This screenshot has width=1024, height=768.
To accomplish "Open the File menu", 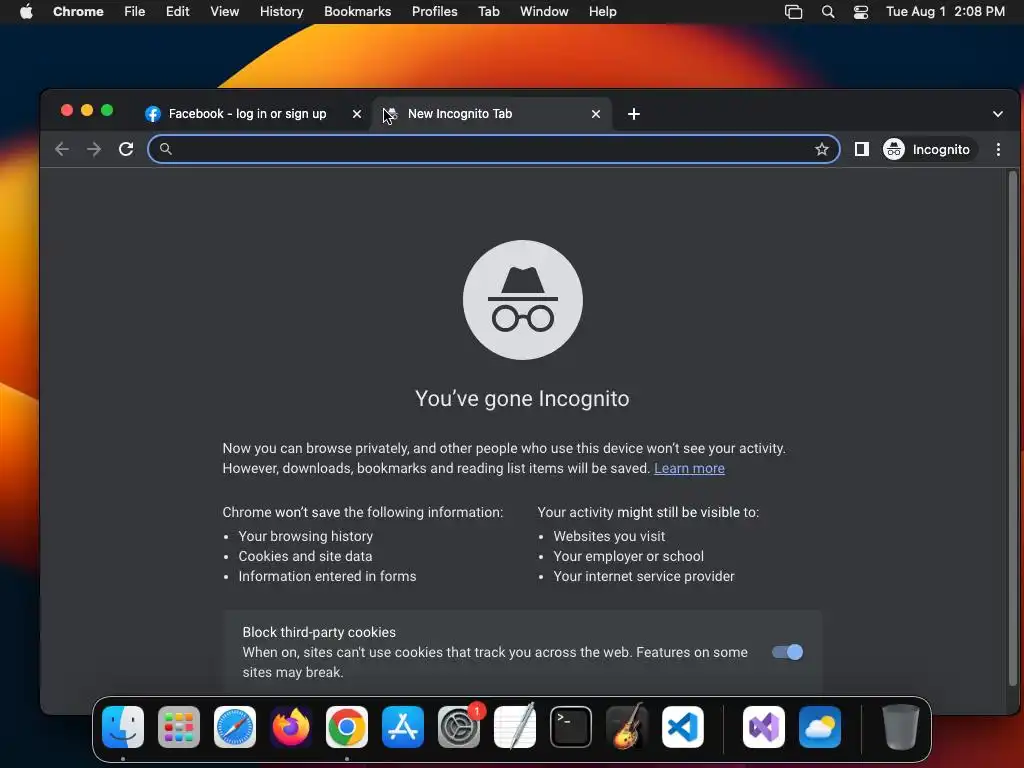I will tap(135, 12).
